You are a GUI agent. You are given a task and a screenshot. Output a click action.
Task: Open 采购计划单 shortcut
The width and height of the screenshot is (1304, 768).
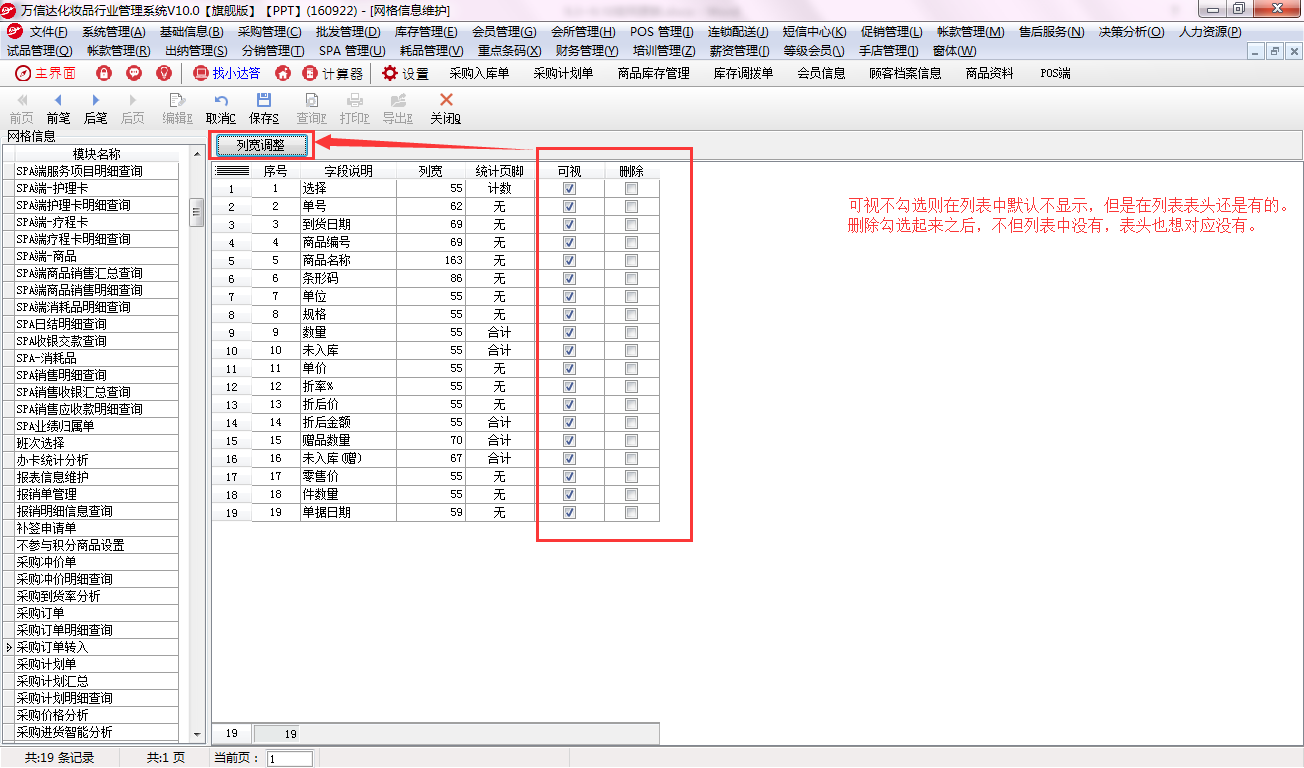point(563,73)
